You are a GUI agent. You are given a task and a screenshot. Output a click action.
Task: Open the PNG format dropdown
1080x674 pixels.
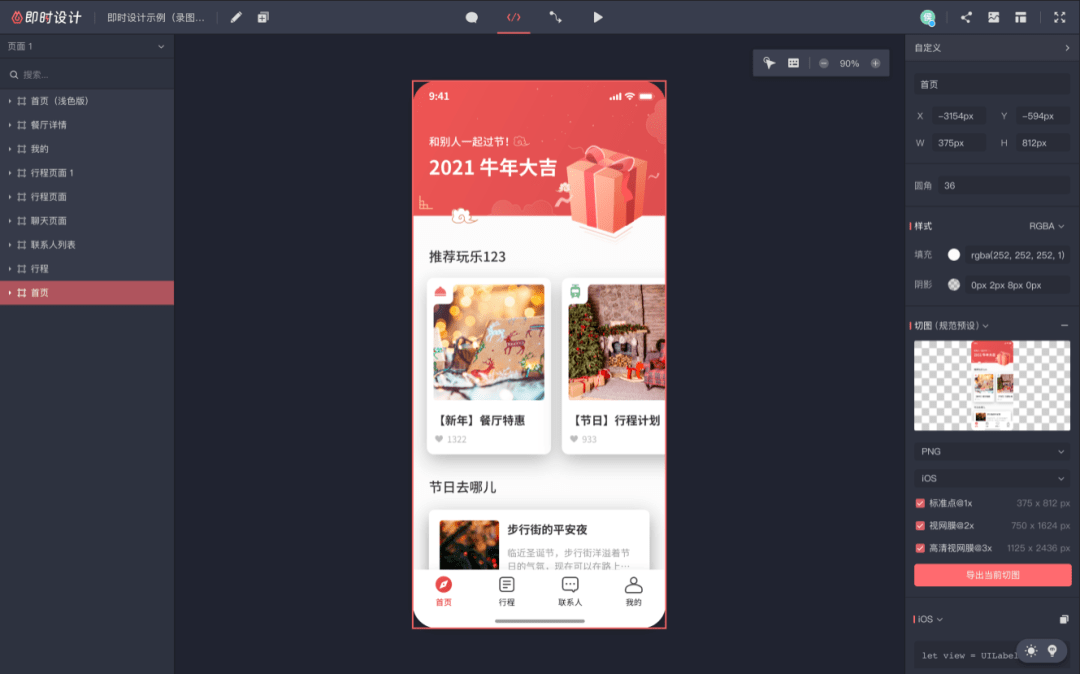(992, 452)
